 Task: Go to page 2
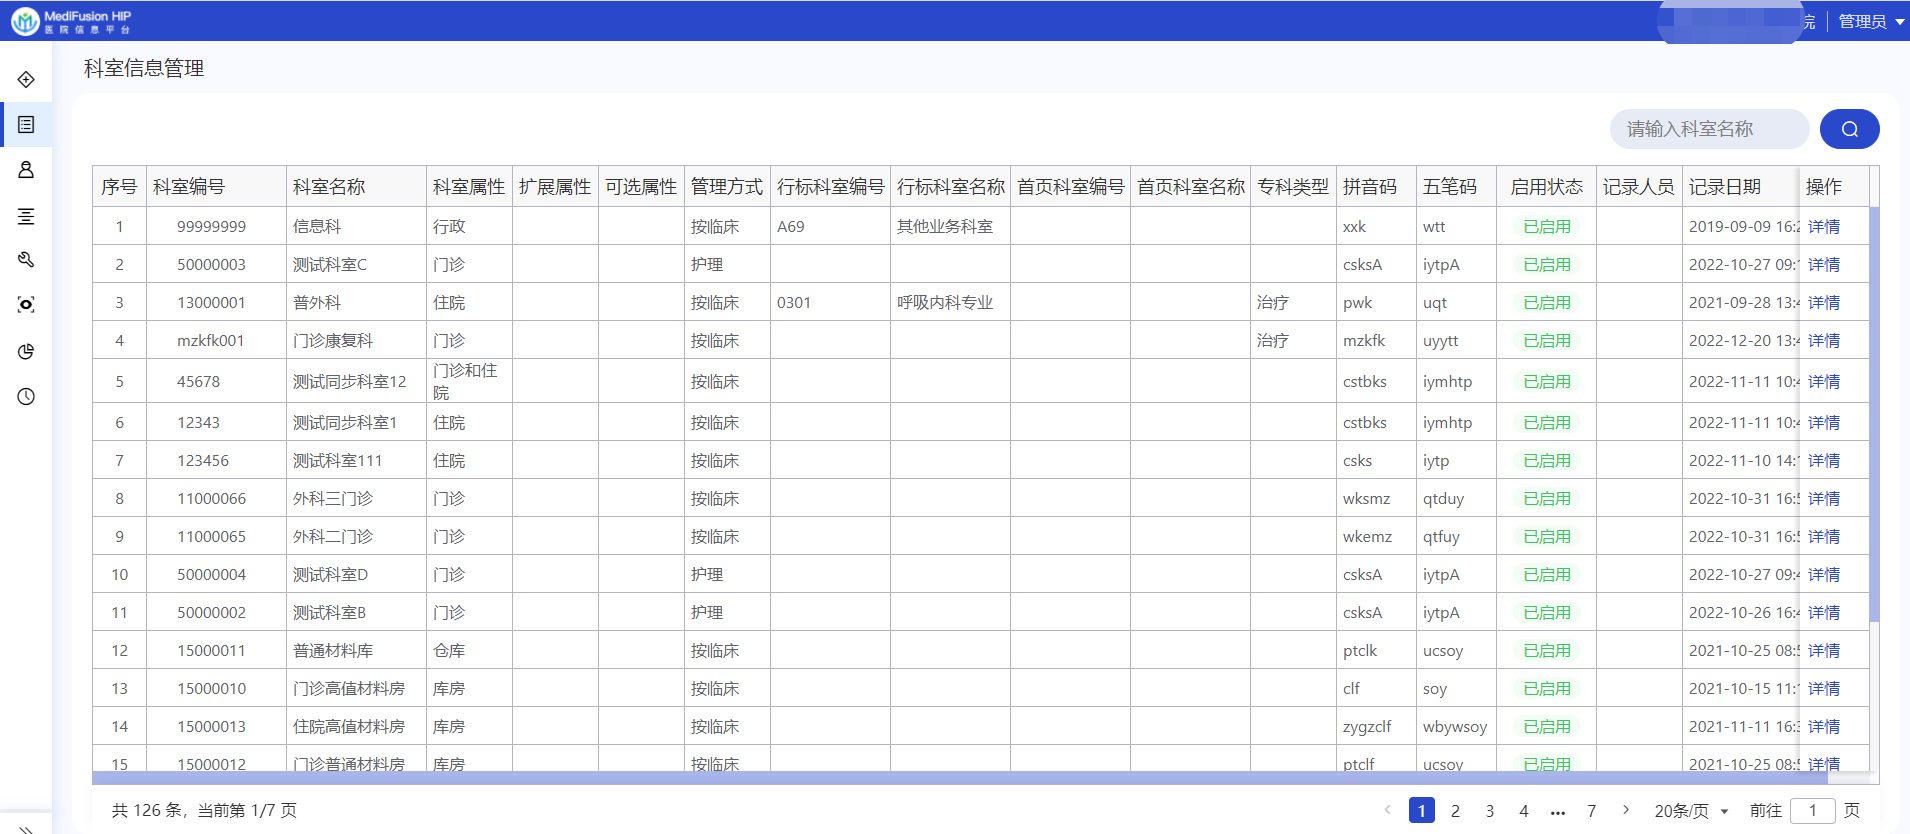(1455, 811)
